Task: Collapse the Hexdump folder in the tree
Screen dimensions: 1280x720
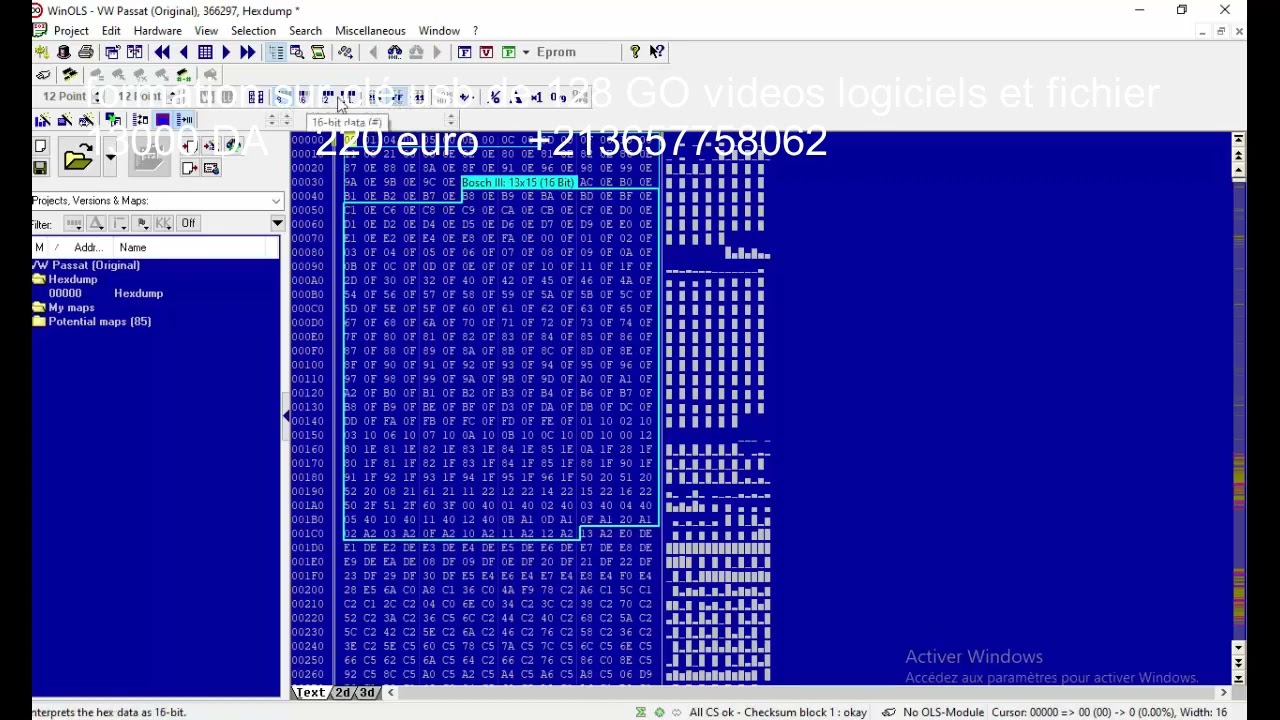Action: [x=39, y=279]
